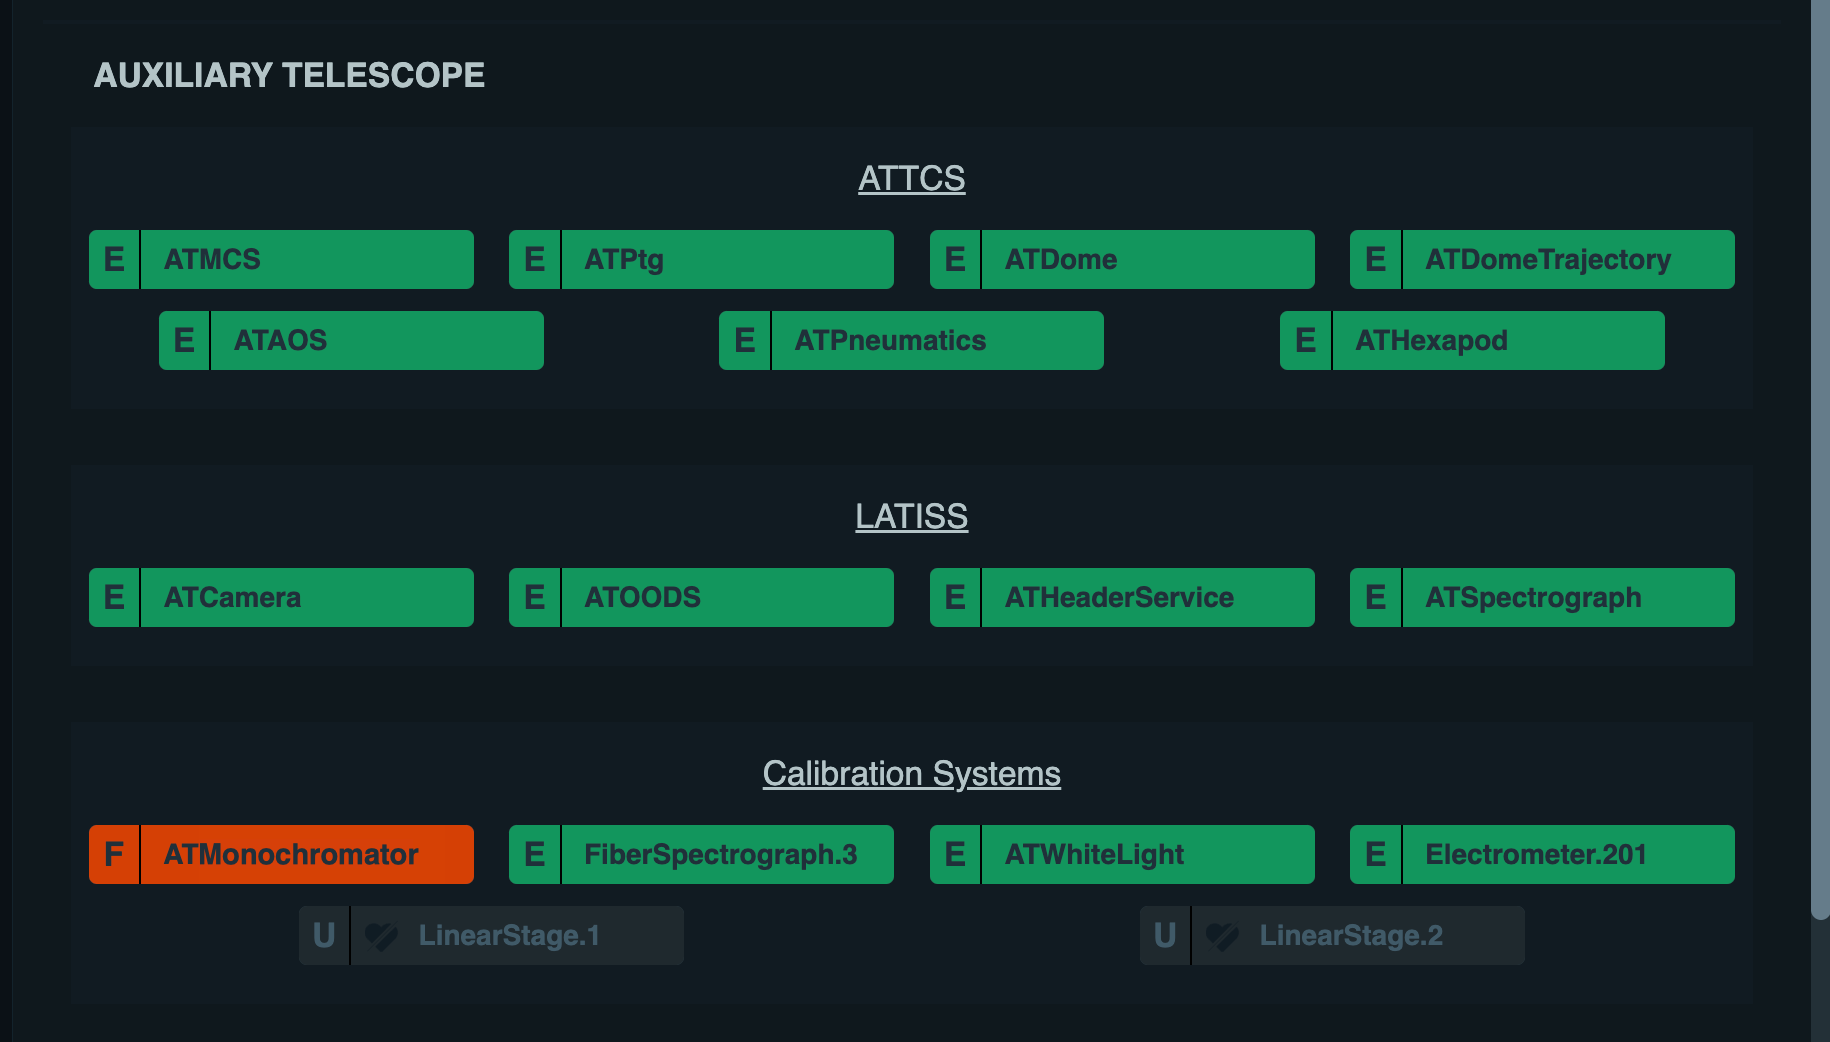This screenshot has width=1830, height=1042.
Task: Click the F fault badge on ATMonochromator
Action: (114, 854)
